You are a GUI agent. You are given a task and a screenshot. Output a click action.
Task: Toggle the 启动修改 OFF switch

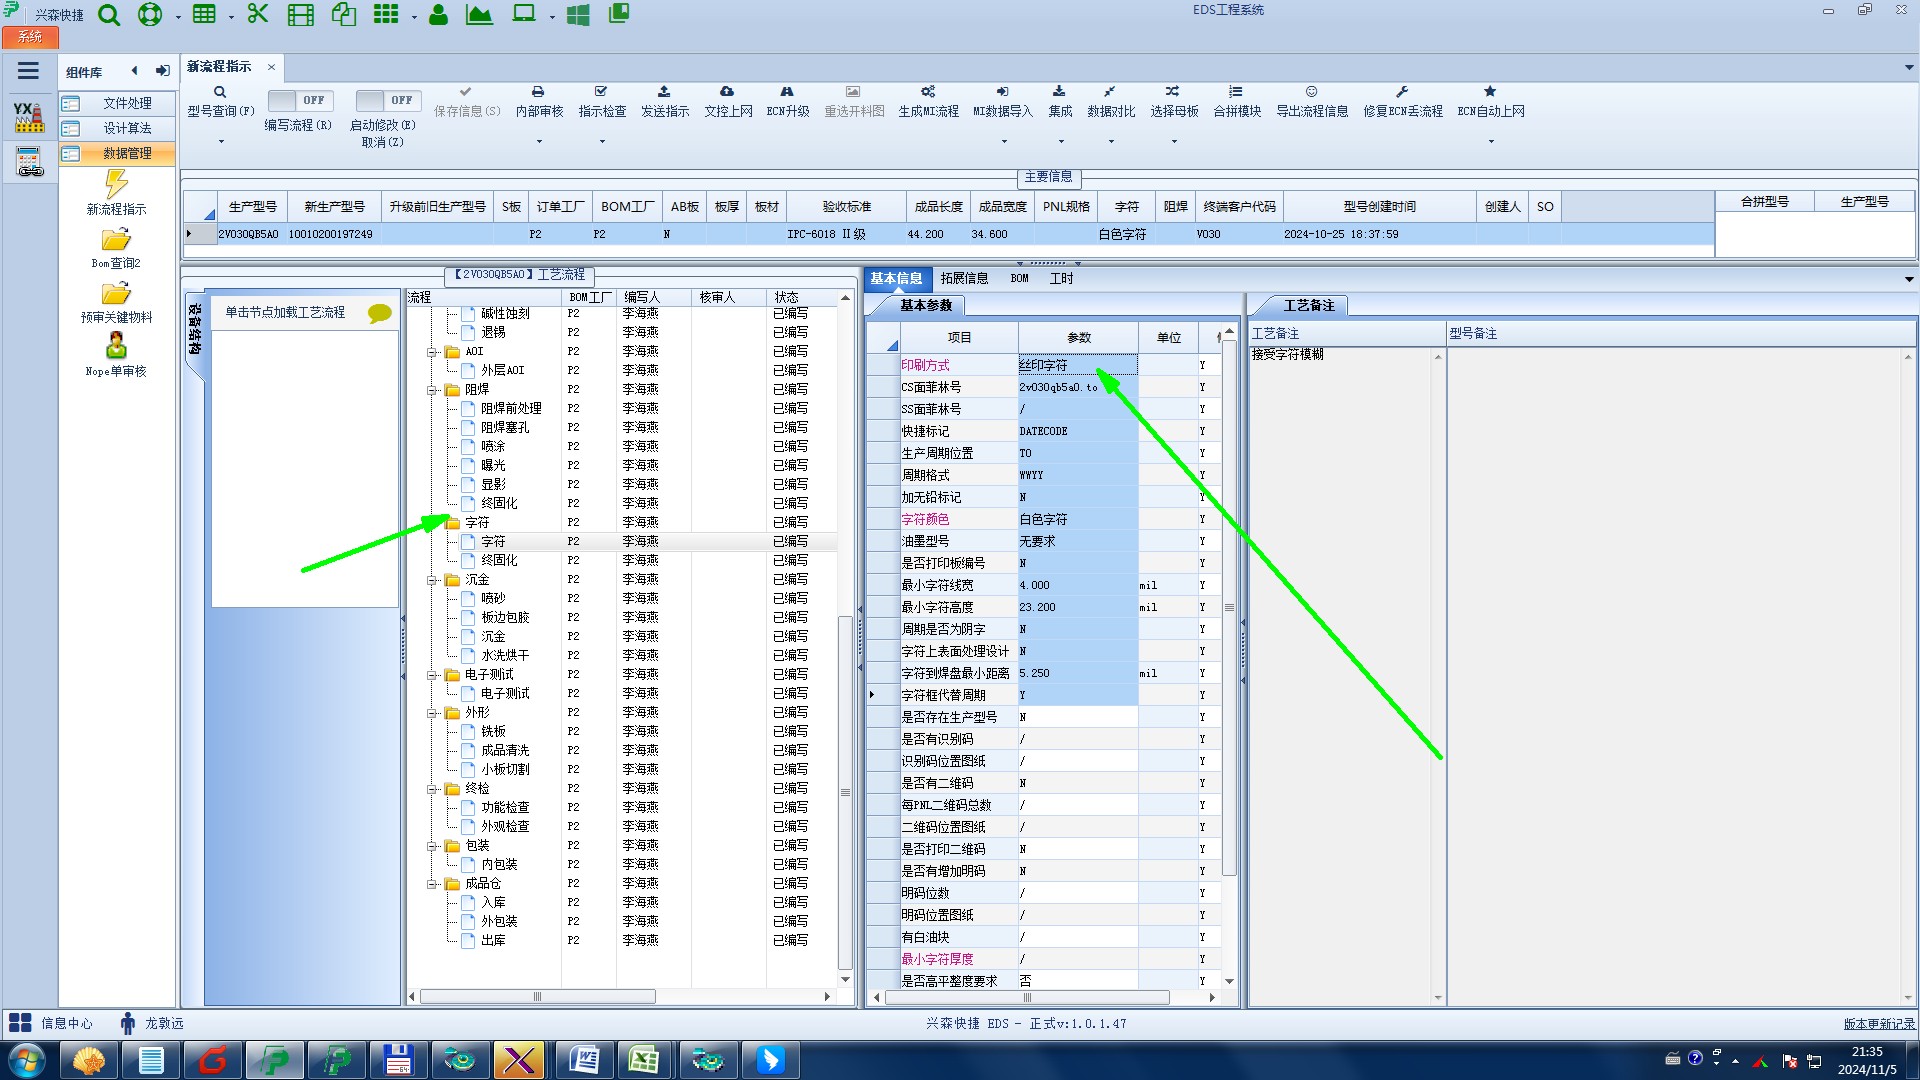click(387, 100)
